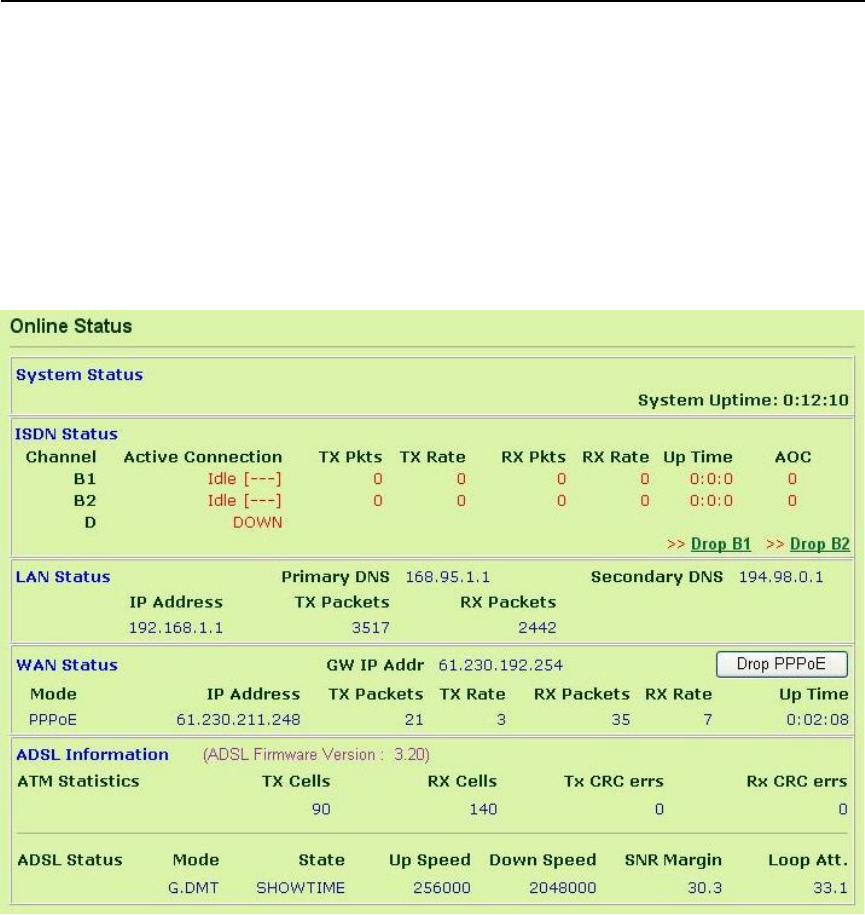Select gateway IP 61.230.192.254
The width and height of the screenshot is (865, 915).
click(x=501, y=665)
